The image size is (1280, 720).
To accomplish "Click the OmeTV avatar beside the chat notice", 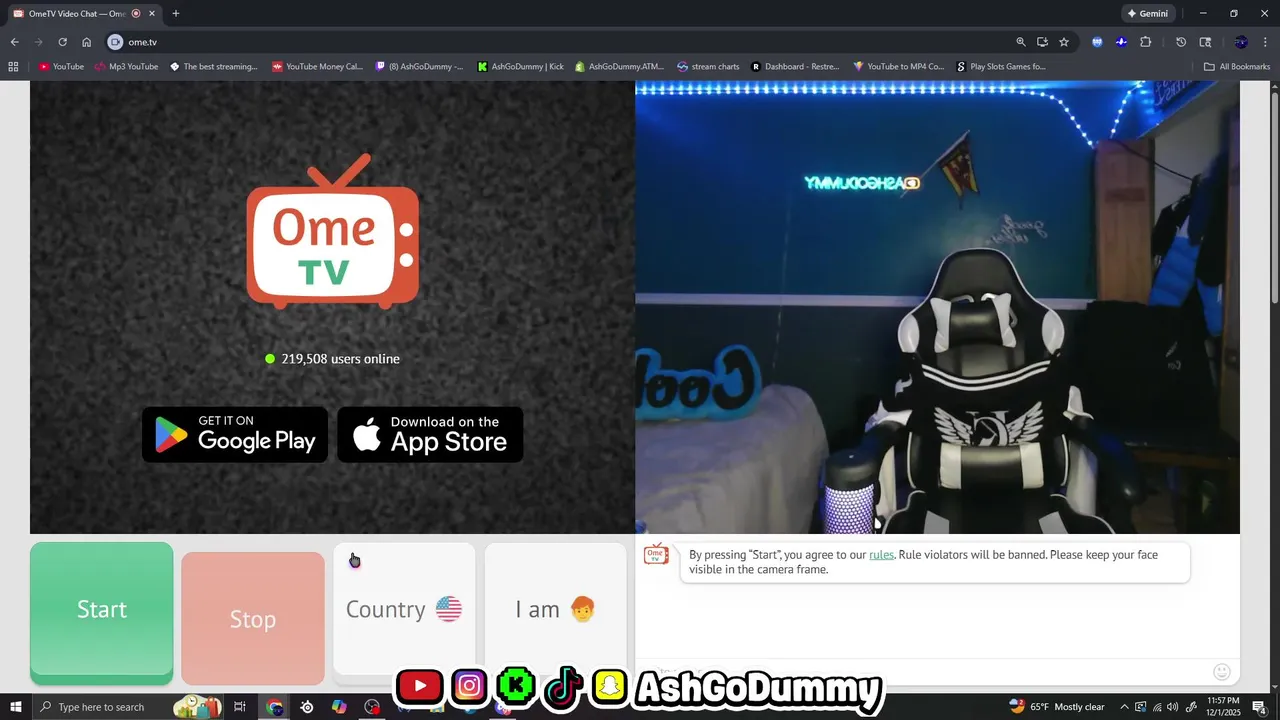I will tap(656, 555).
